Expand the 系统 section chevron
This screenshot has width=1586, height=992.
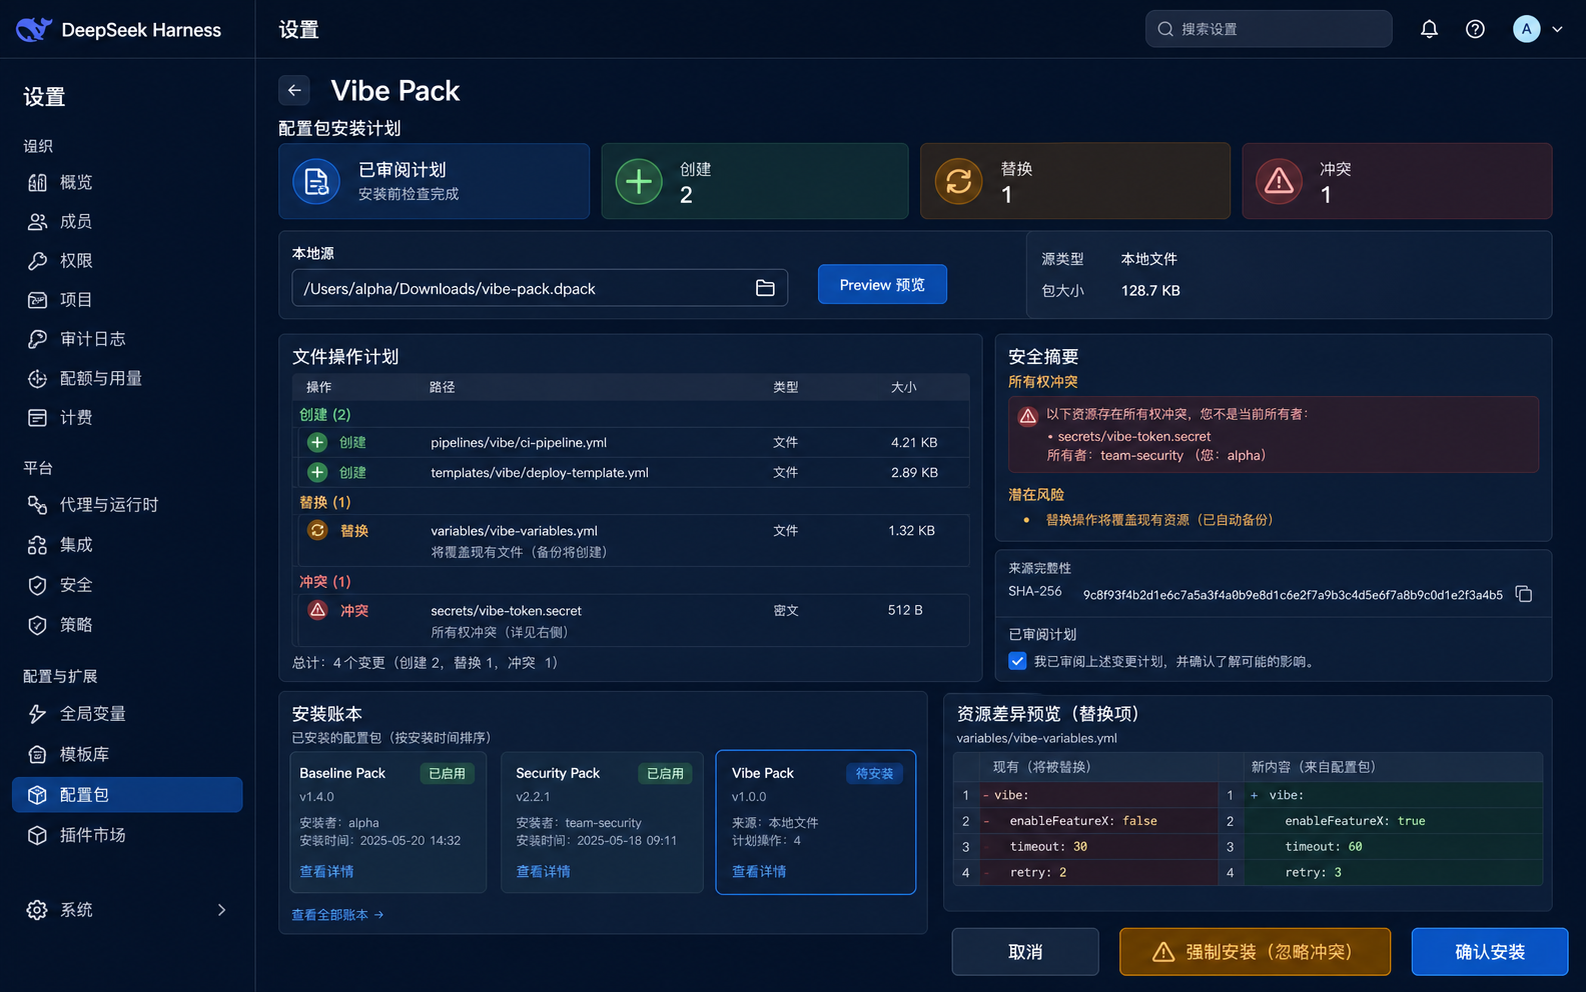pyautogui.click(x=221, y=910)
